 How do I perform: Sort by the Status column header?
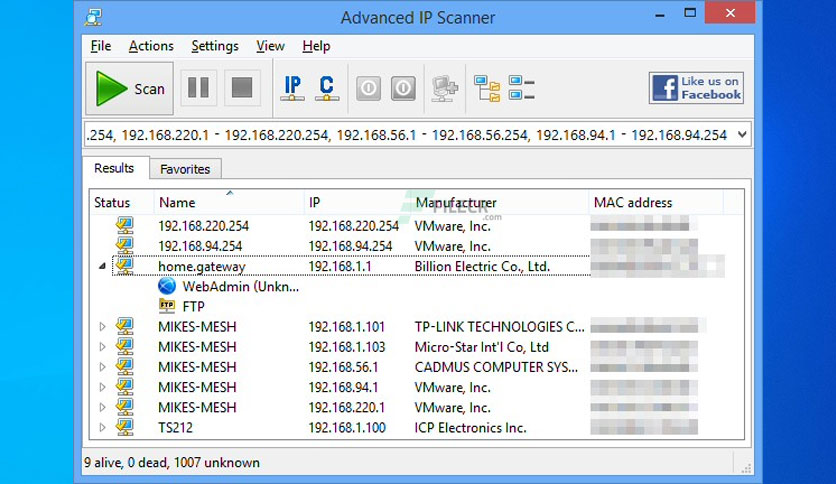tap(122, 203)
